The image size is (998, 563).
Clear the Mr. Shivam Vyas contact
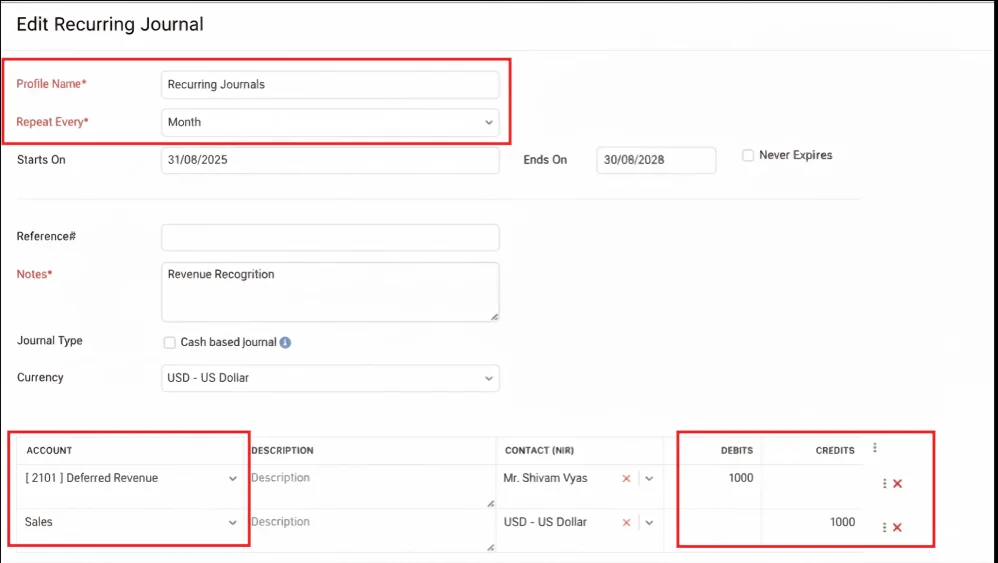626,479
